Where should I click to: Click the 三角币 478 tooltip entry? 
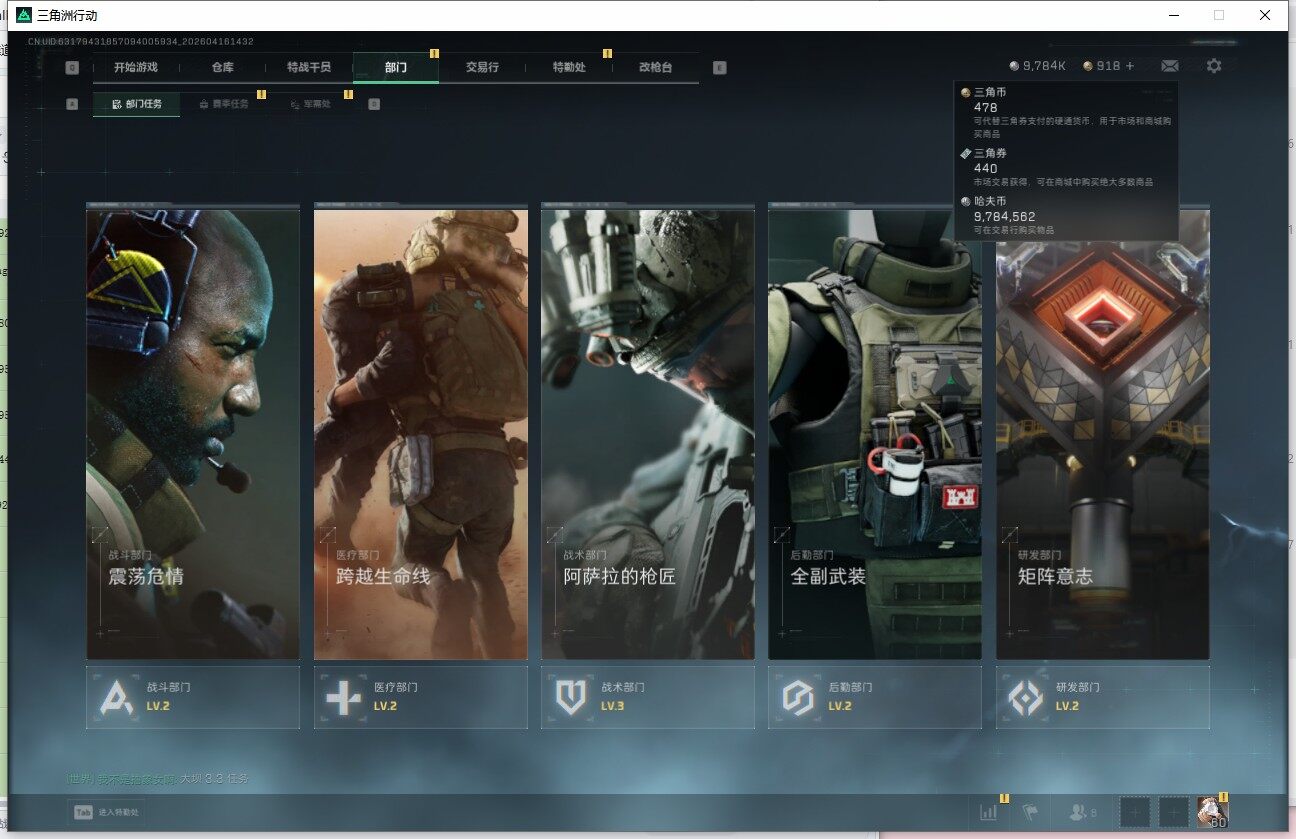pos(1066,112)
